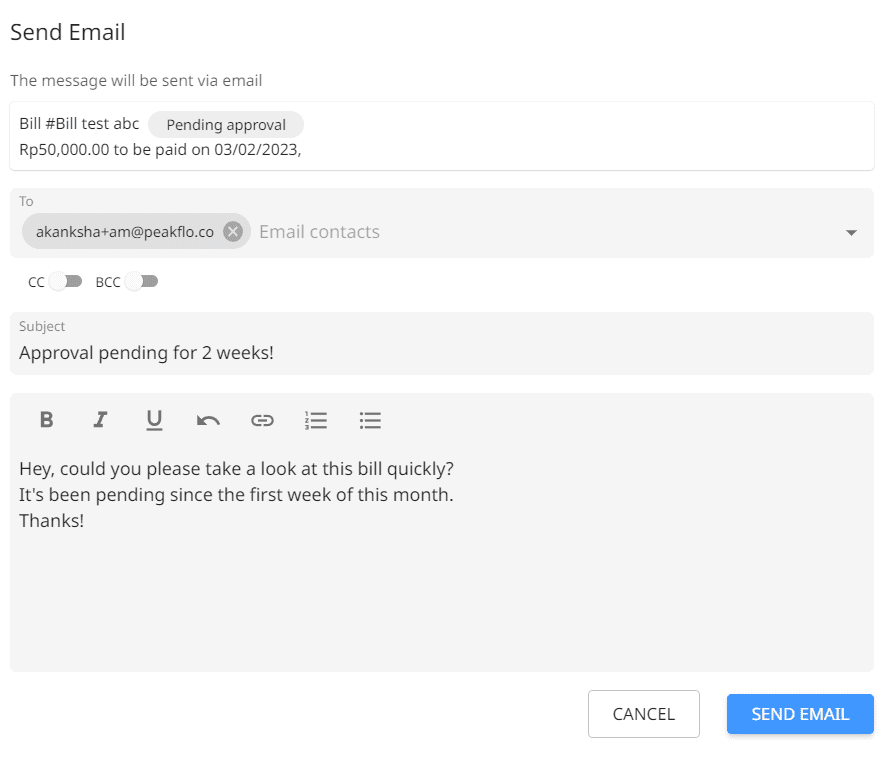Viewport: 883px width, 759px height.
Task: Undo the last edit with the arrow icon
Action: coord(208,420)
